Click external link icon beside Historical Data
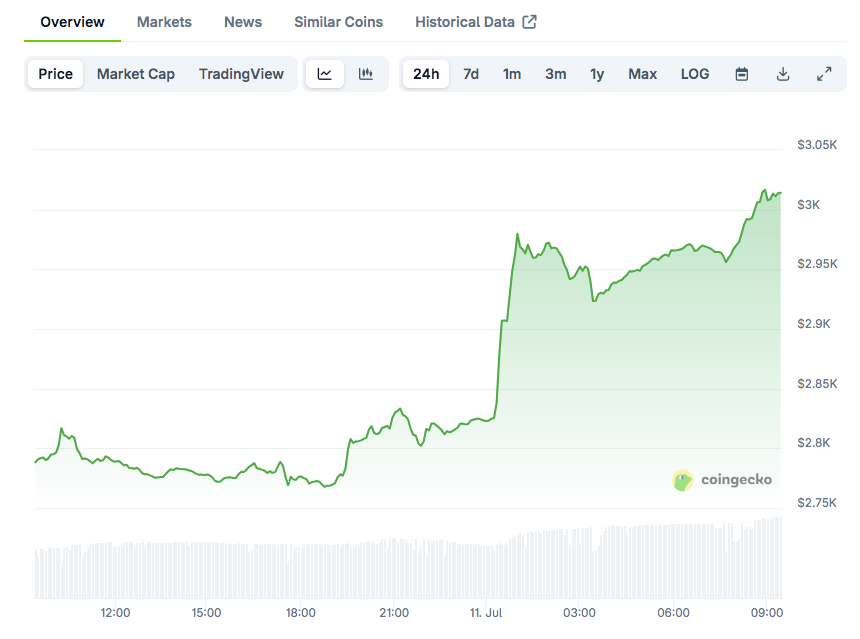Viewport: 860px width, 639px height. pyautogui.click(x=530, y=22)
